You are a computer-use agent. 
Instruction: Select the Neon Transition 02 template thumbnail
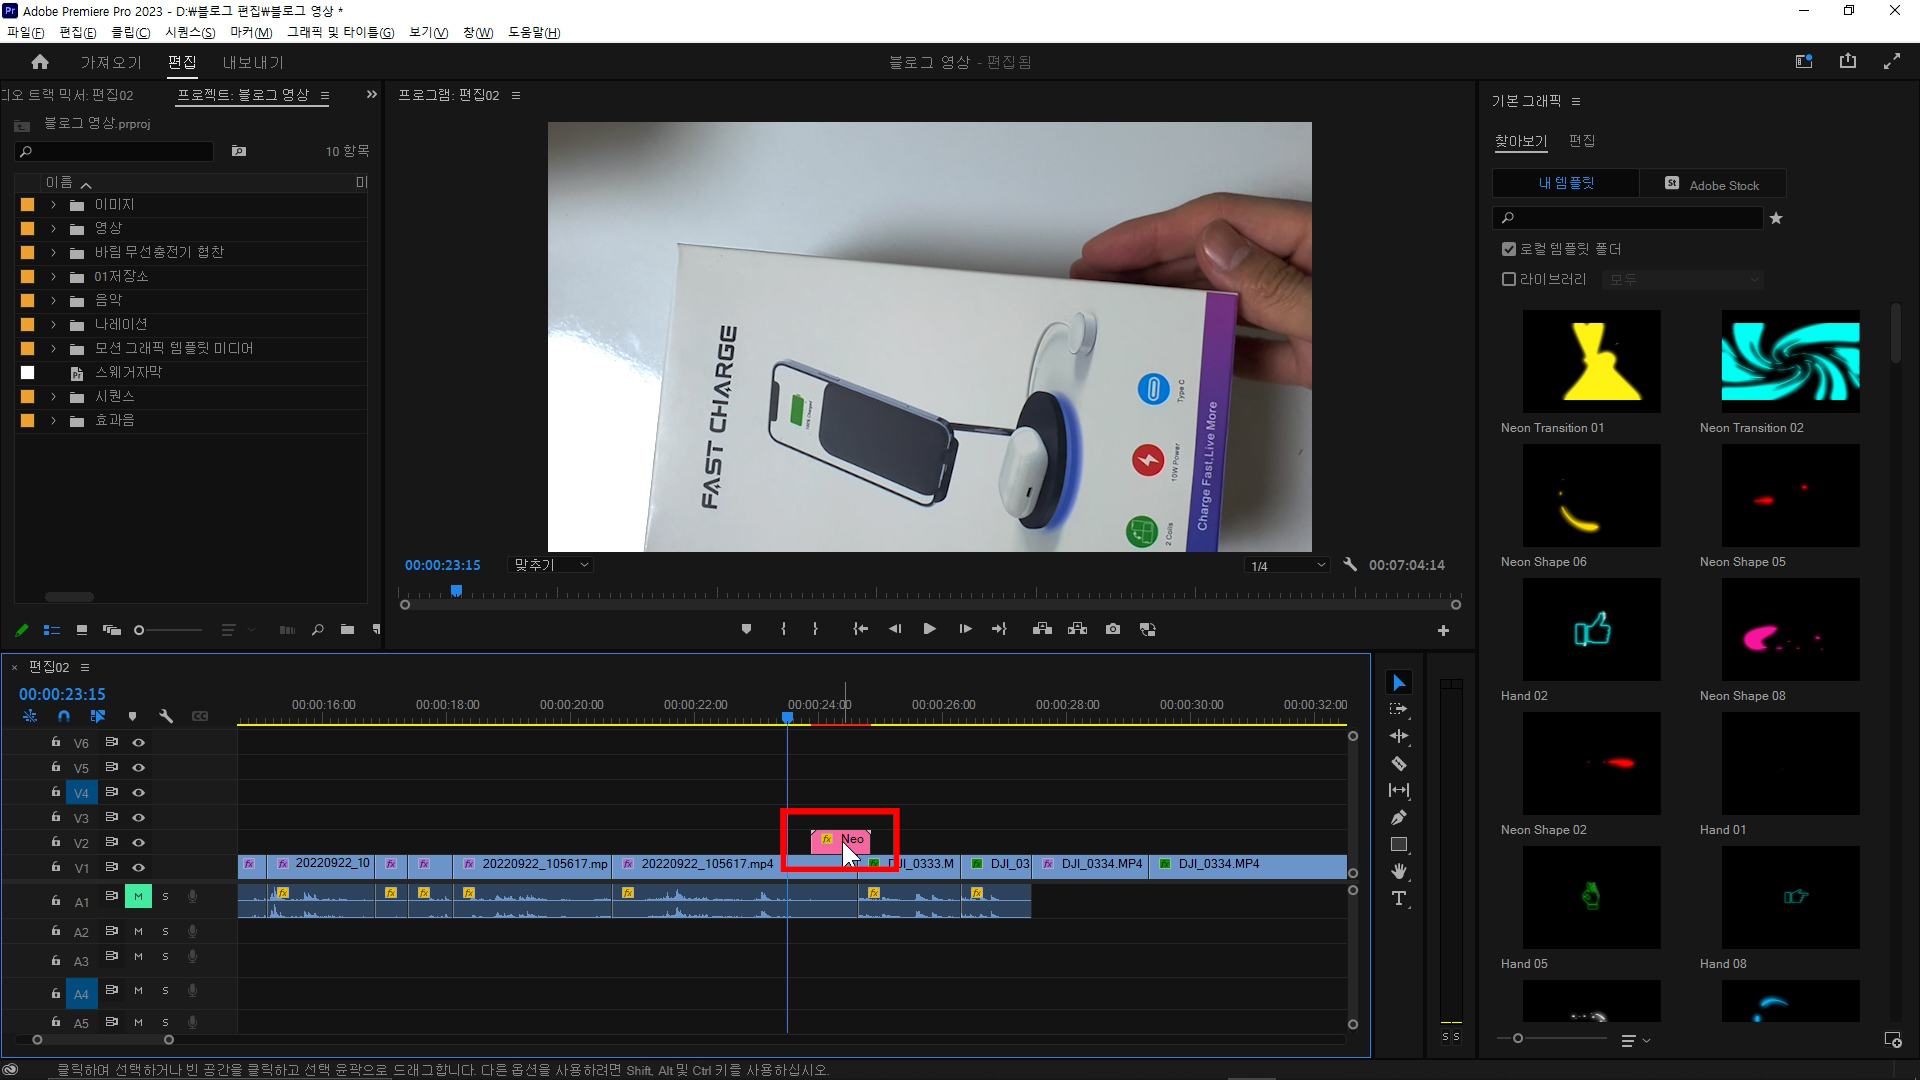coord(1790,361)
